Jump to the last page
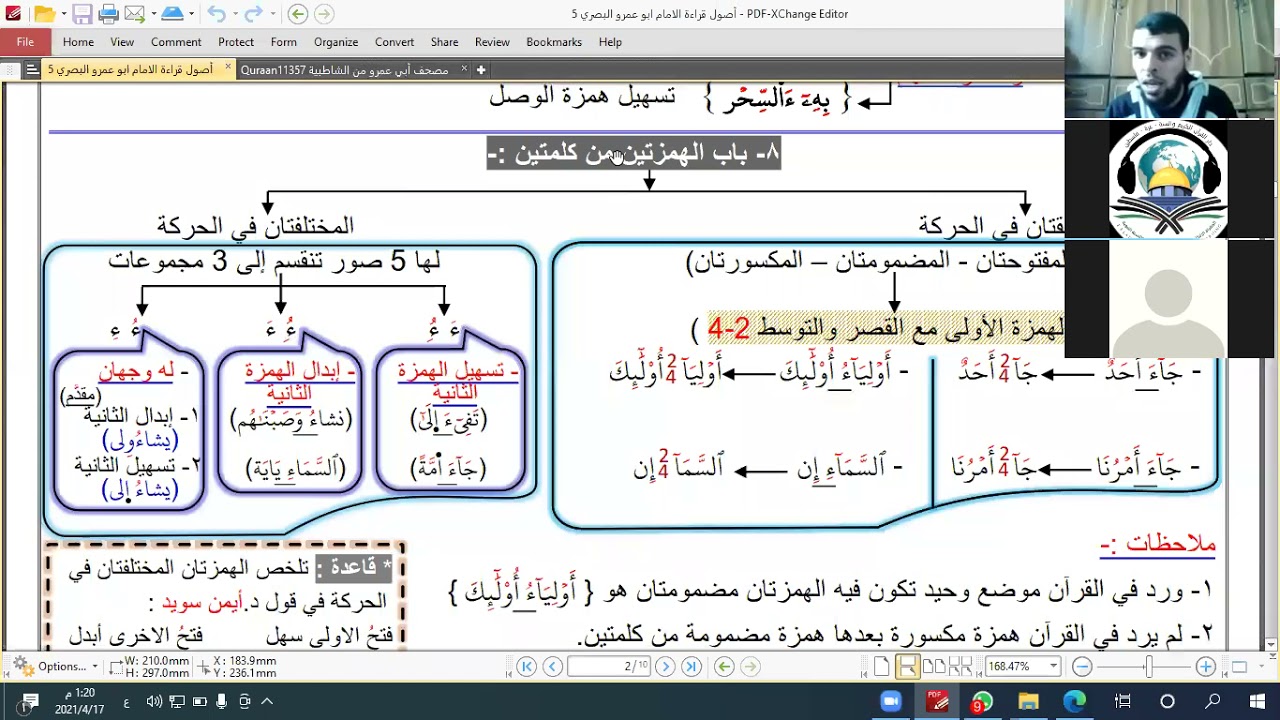This screenshot has height=720, width=1280. pos(691,666)
